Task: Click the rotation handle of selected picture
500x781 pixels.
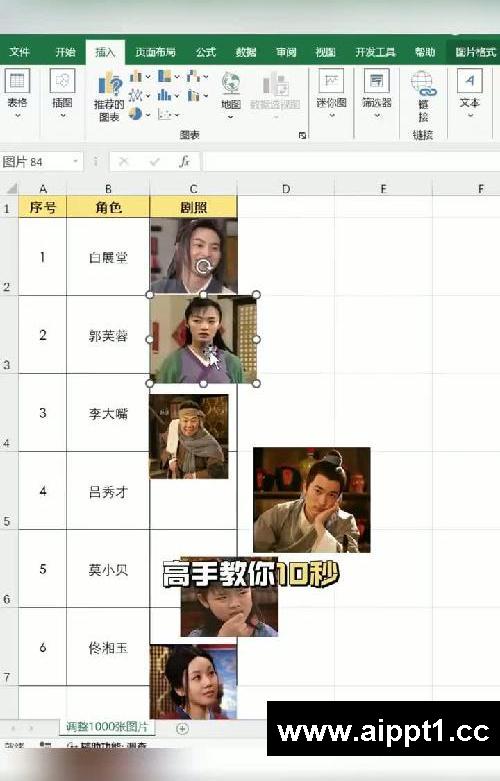Action: point(203,266)
